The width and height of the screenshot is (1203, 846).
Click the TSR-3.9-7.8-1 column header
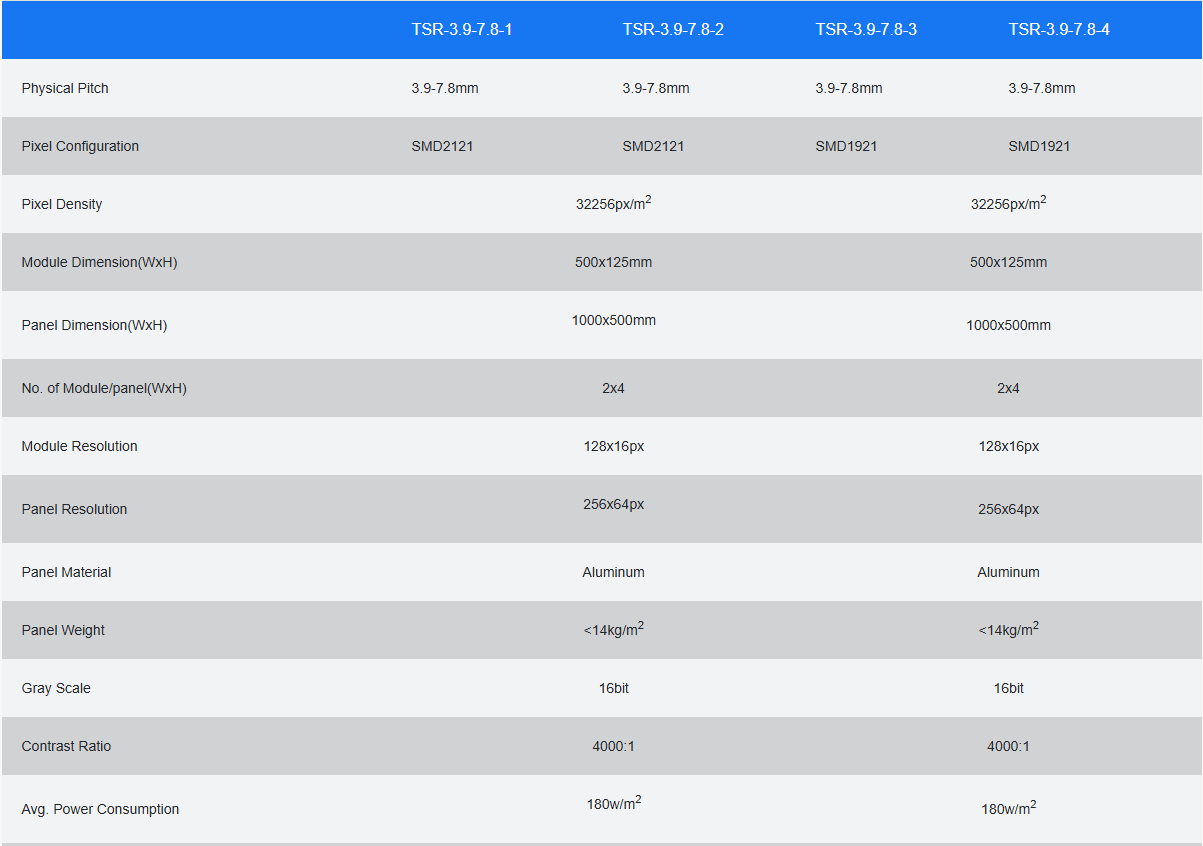click(x=461, y=30)
